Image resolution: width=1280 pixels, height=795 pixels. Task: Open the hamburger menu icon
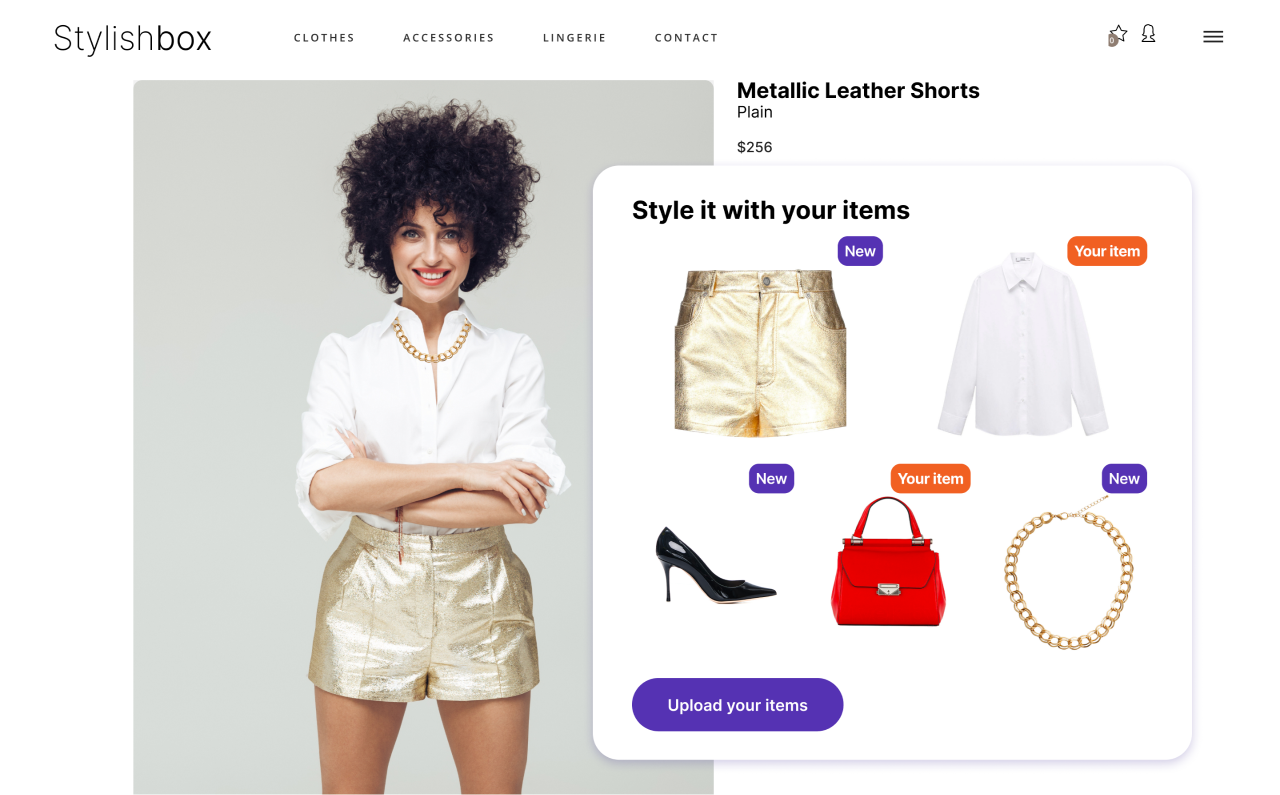pos(1213,37)
